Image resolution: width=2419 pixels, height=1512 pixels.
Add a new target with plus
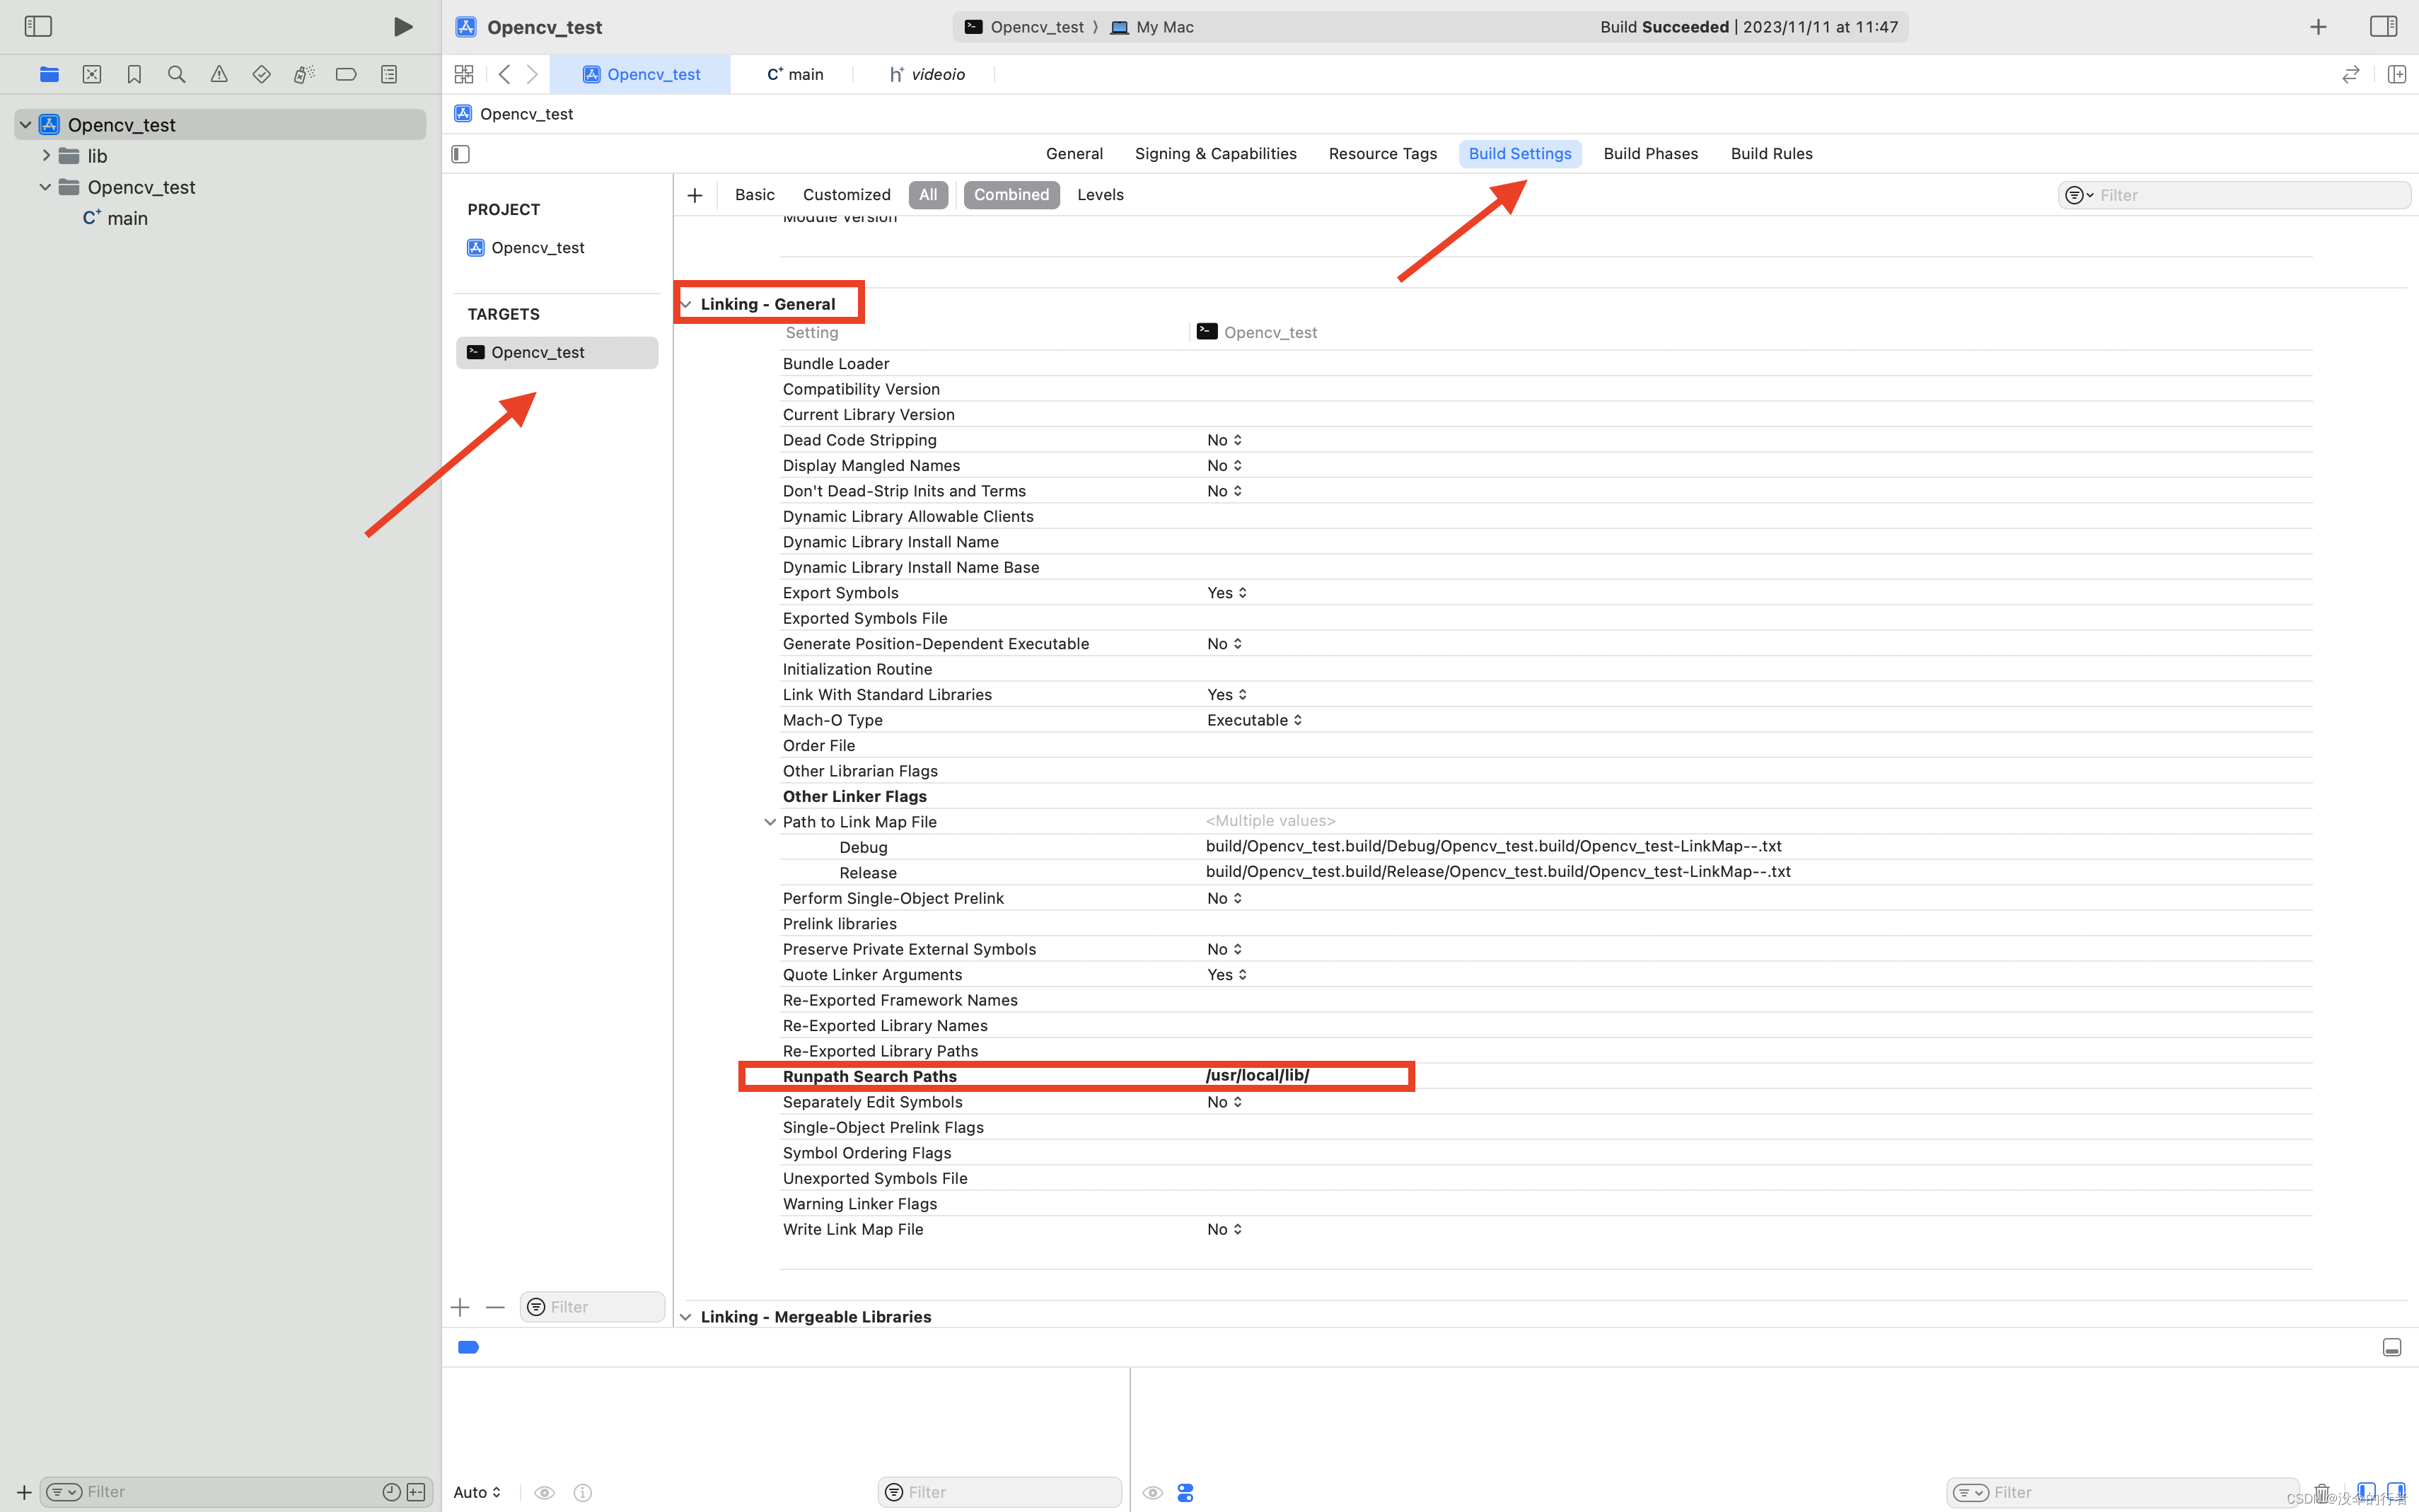click(x=460, y=1307)
